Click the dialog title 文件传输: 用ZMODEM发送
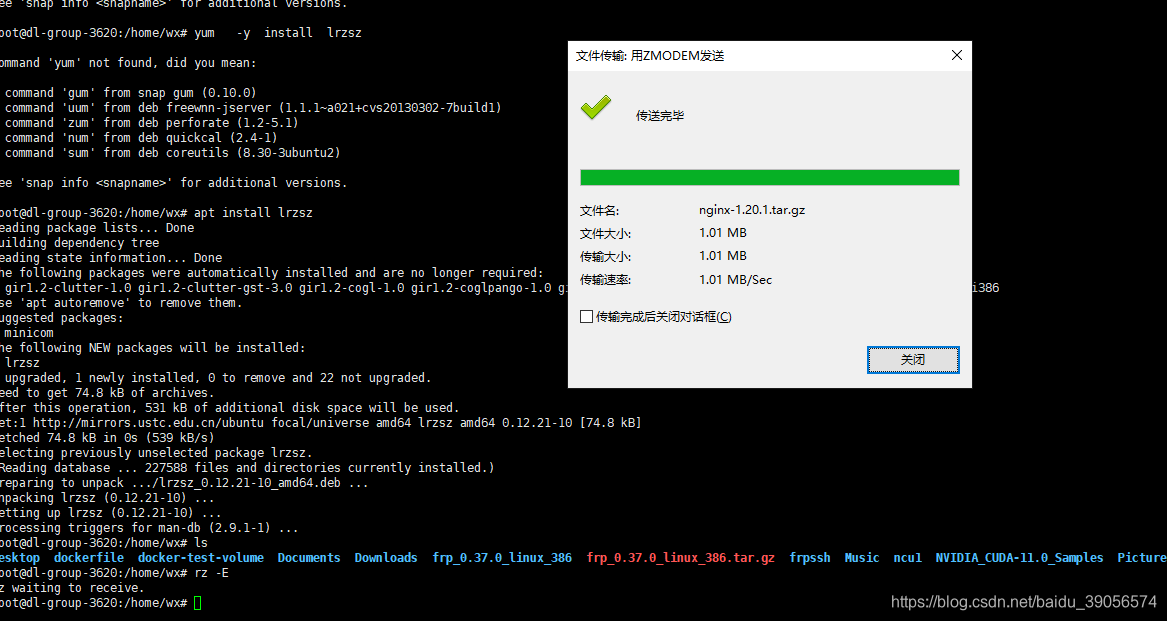The height and width of the screenshot is (621, 1167). (x=650, y=56)
